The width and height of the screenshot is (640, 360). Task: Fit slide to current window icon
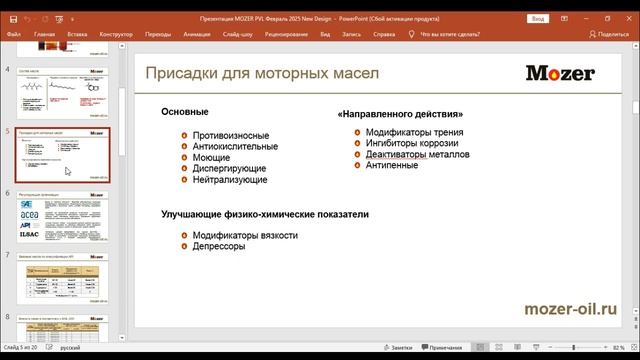pos(634,347)
